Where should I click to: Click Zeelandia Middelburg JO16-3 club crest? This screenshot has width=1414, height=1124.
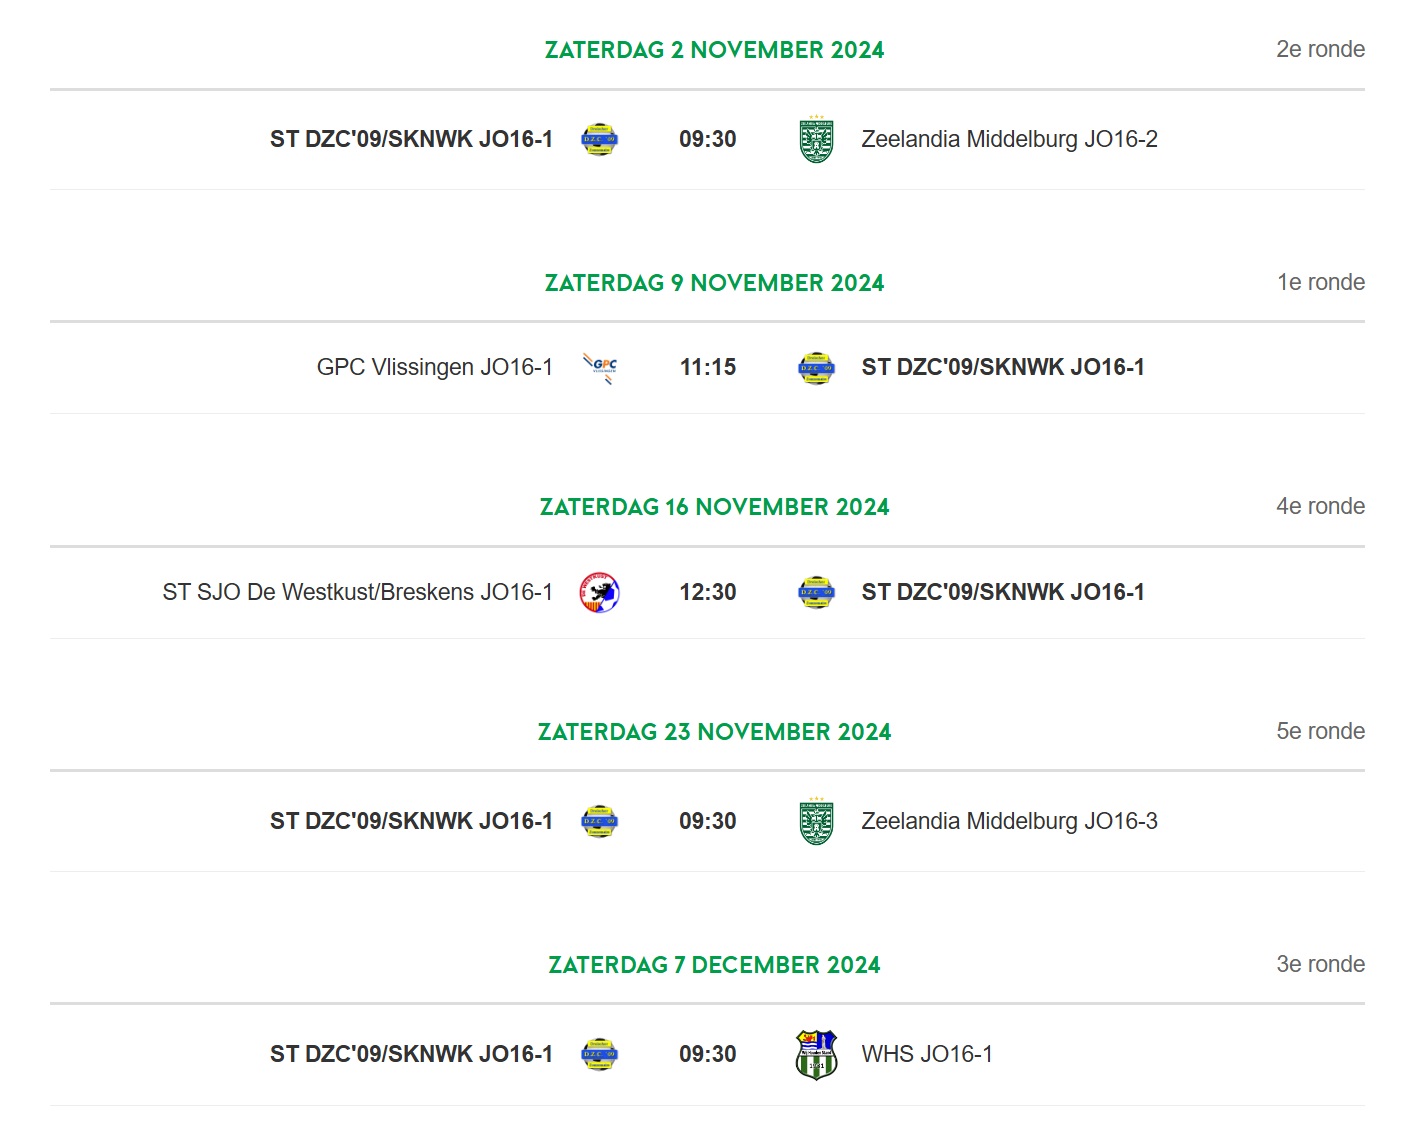816,822
